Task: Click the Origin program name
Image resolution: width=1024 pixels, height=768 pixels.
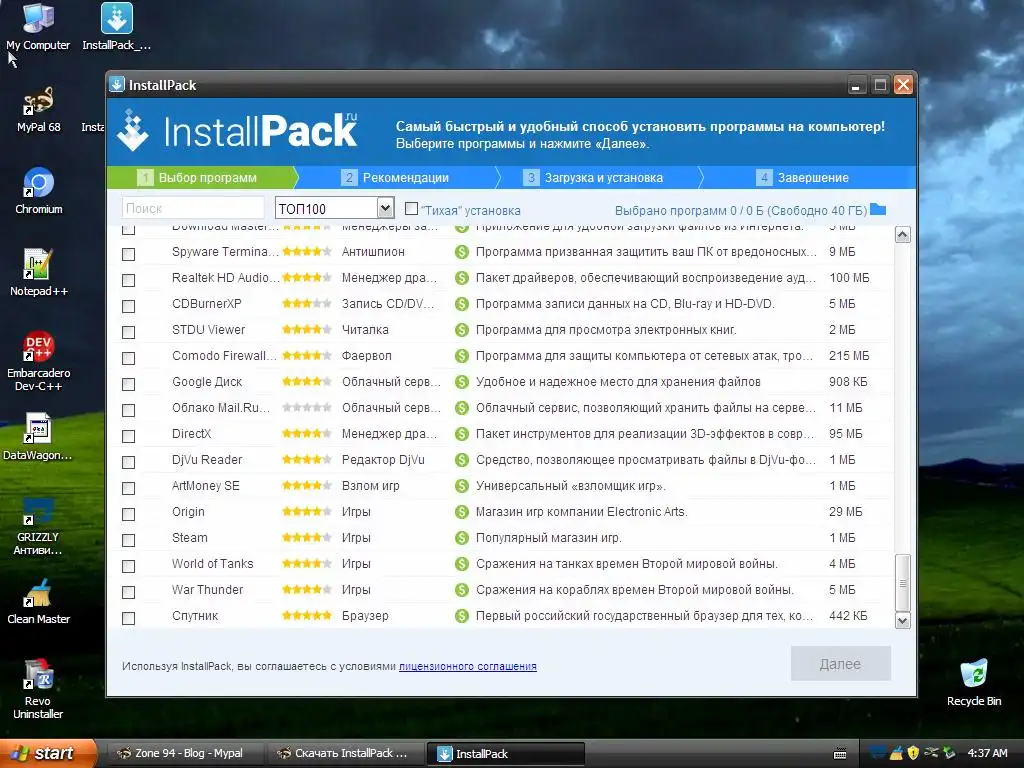Action: click(x=188, y=512)
